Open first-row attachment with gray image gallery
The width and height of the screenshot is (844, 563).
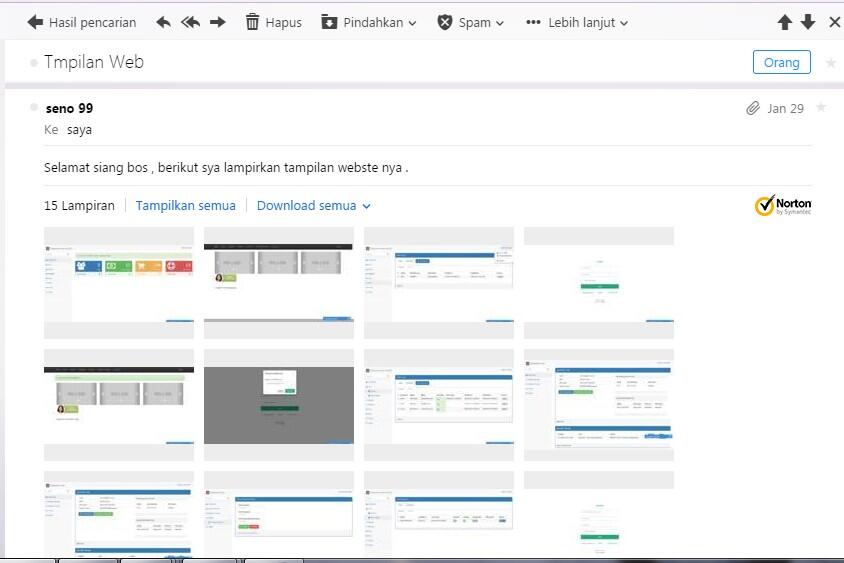[x=279, y=283]
